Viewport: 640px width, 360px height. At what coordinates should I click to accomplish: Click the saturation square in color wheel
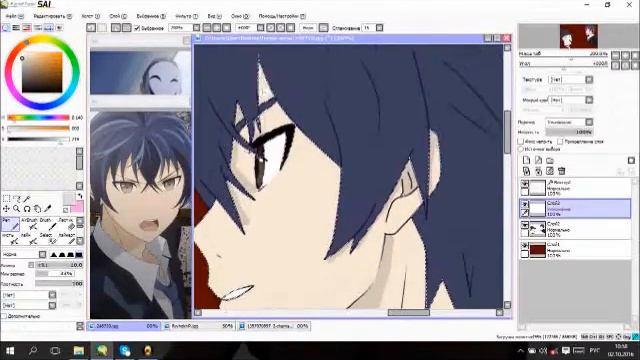(42, 72)
